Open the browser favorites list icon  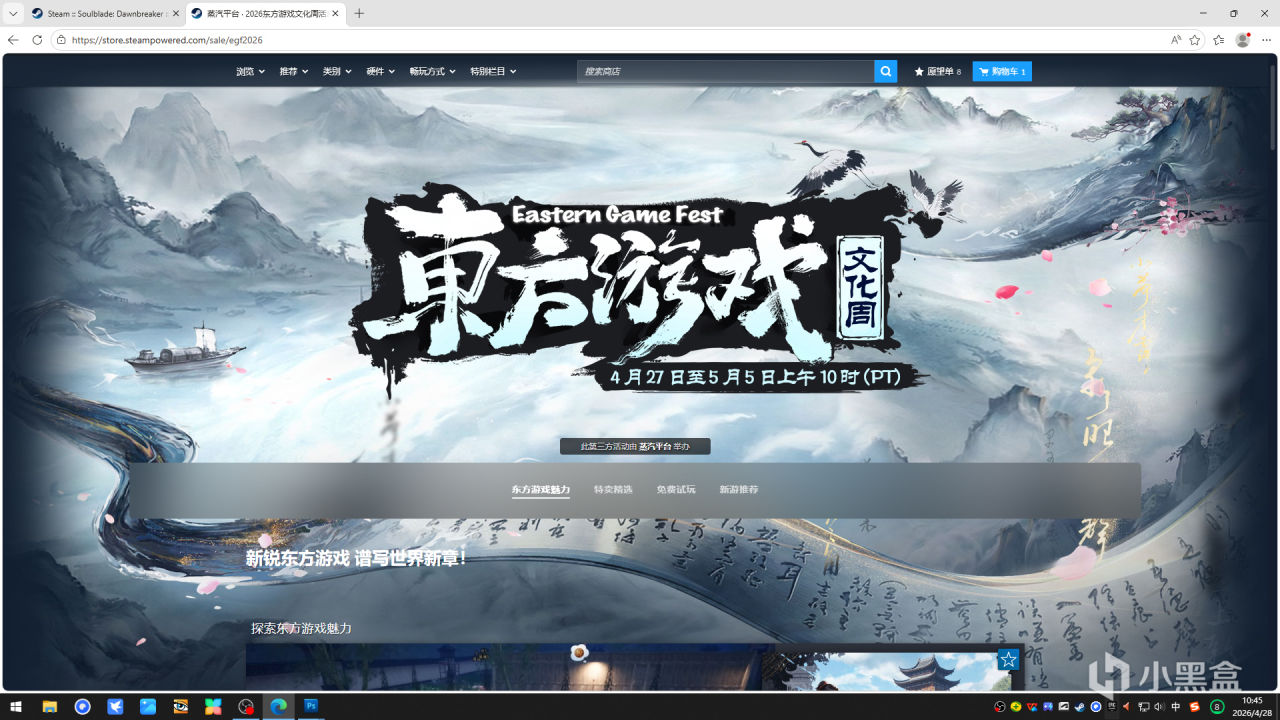[x=1218, y=40]
